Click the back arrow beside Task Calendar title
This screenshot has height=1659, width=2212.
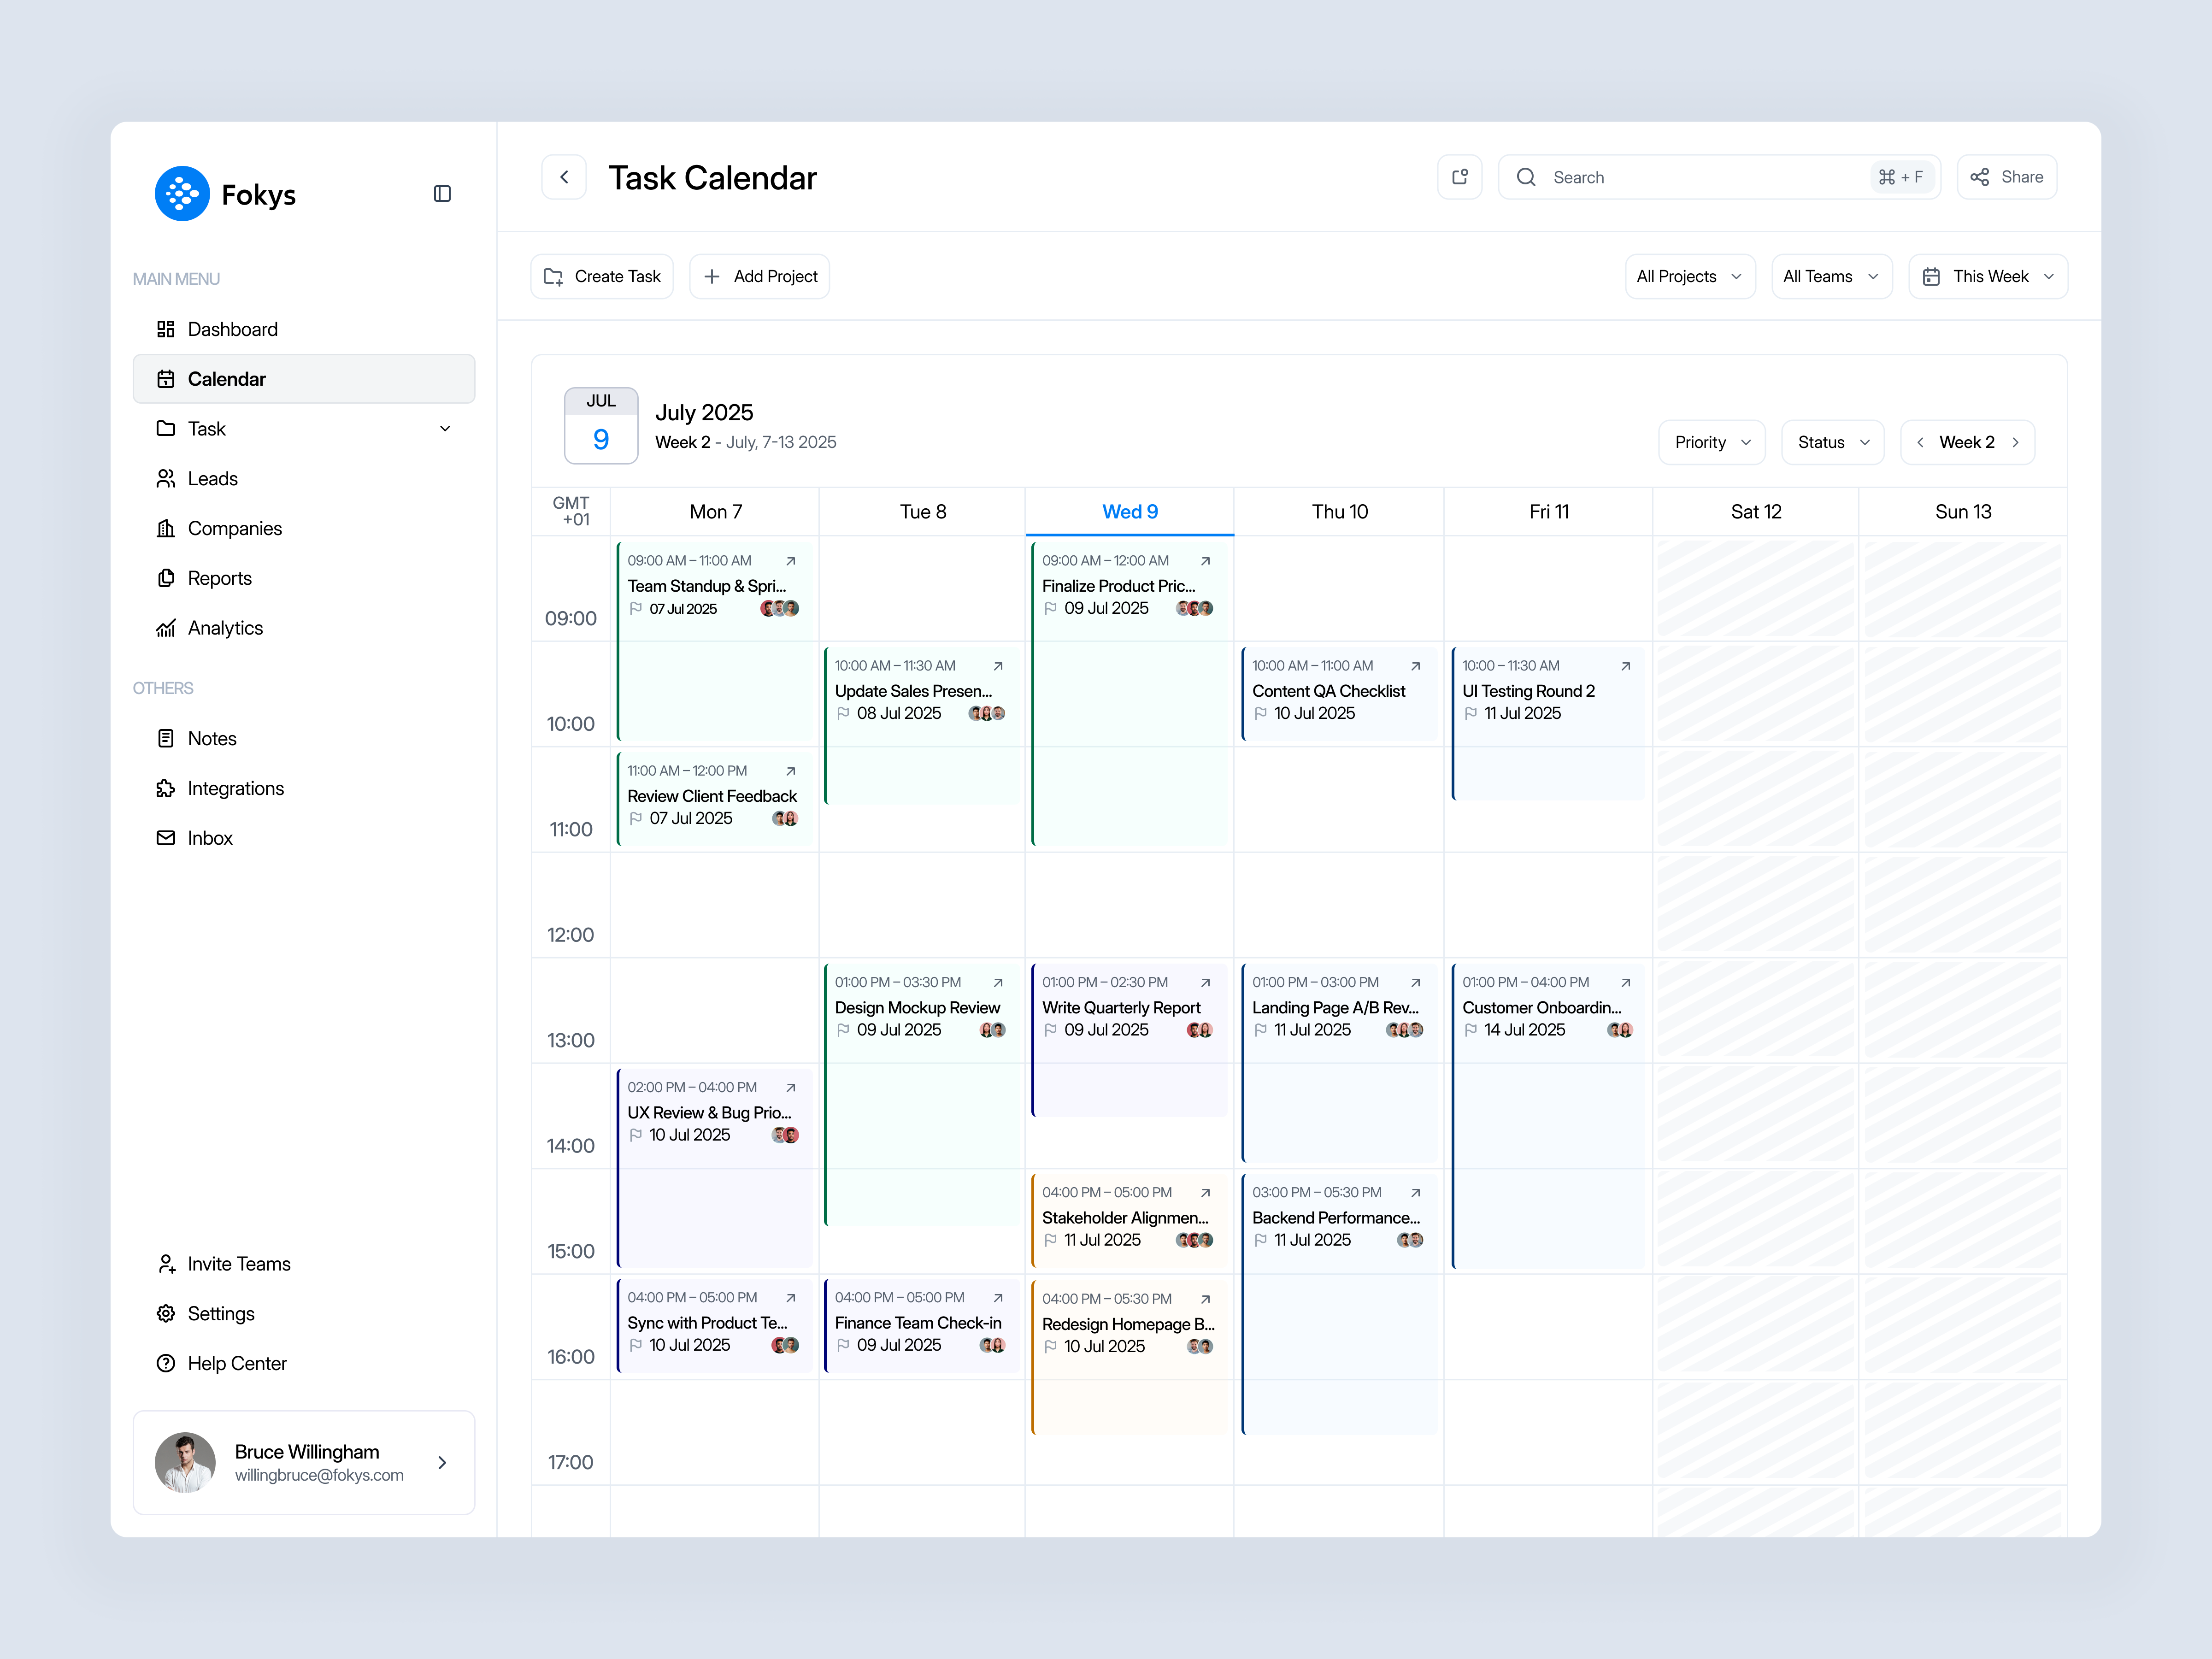(x=564, y=176)
